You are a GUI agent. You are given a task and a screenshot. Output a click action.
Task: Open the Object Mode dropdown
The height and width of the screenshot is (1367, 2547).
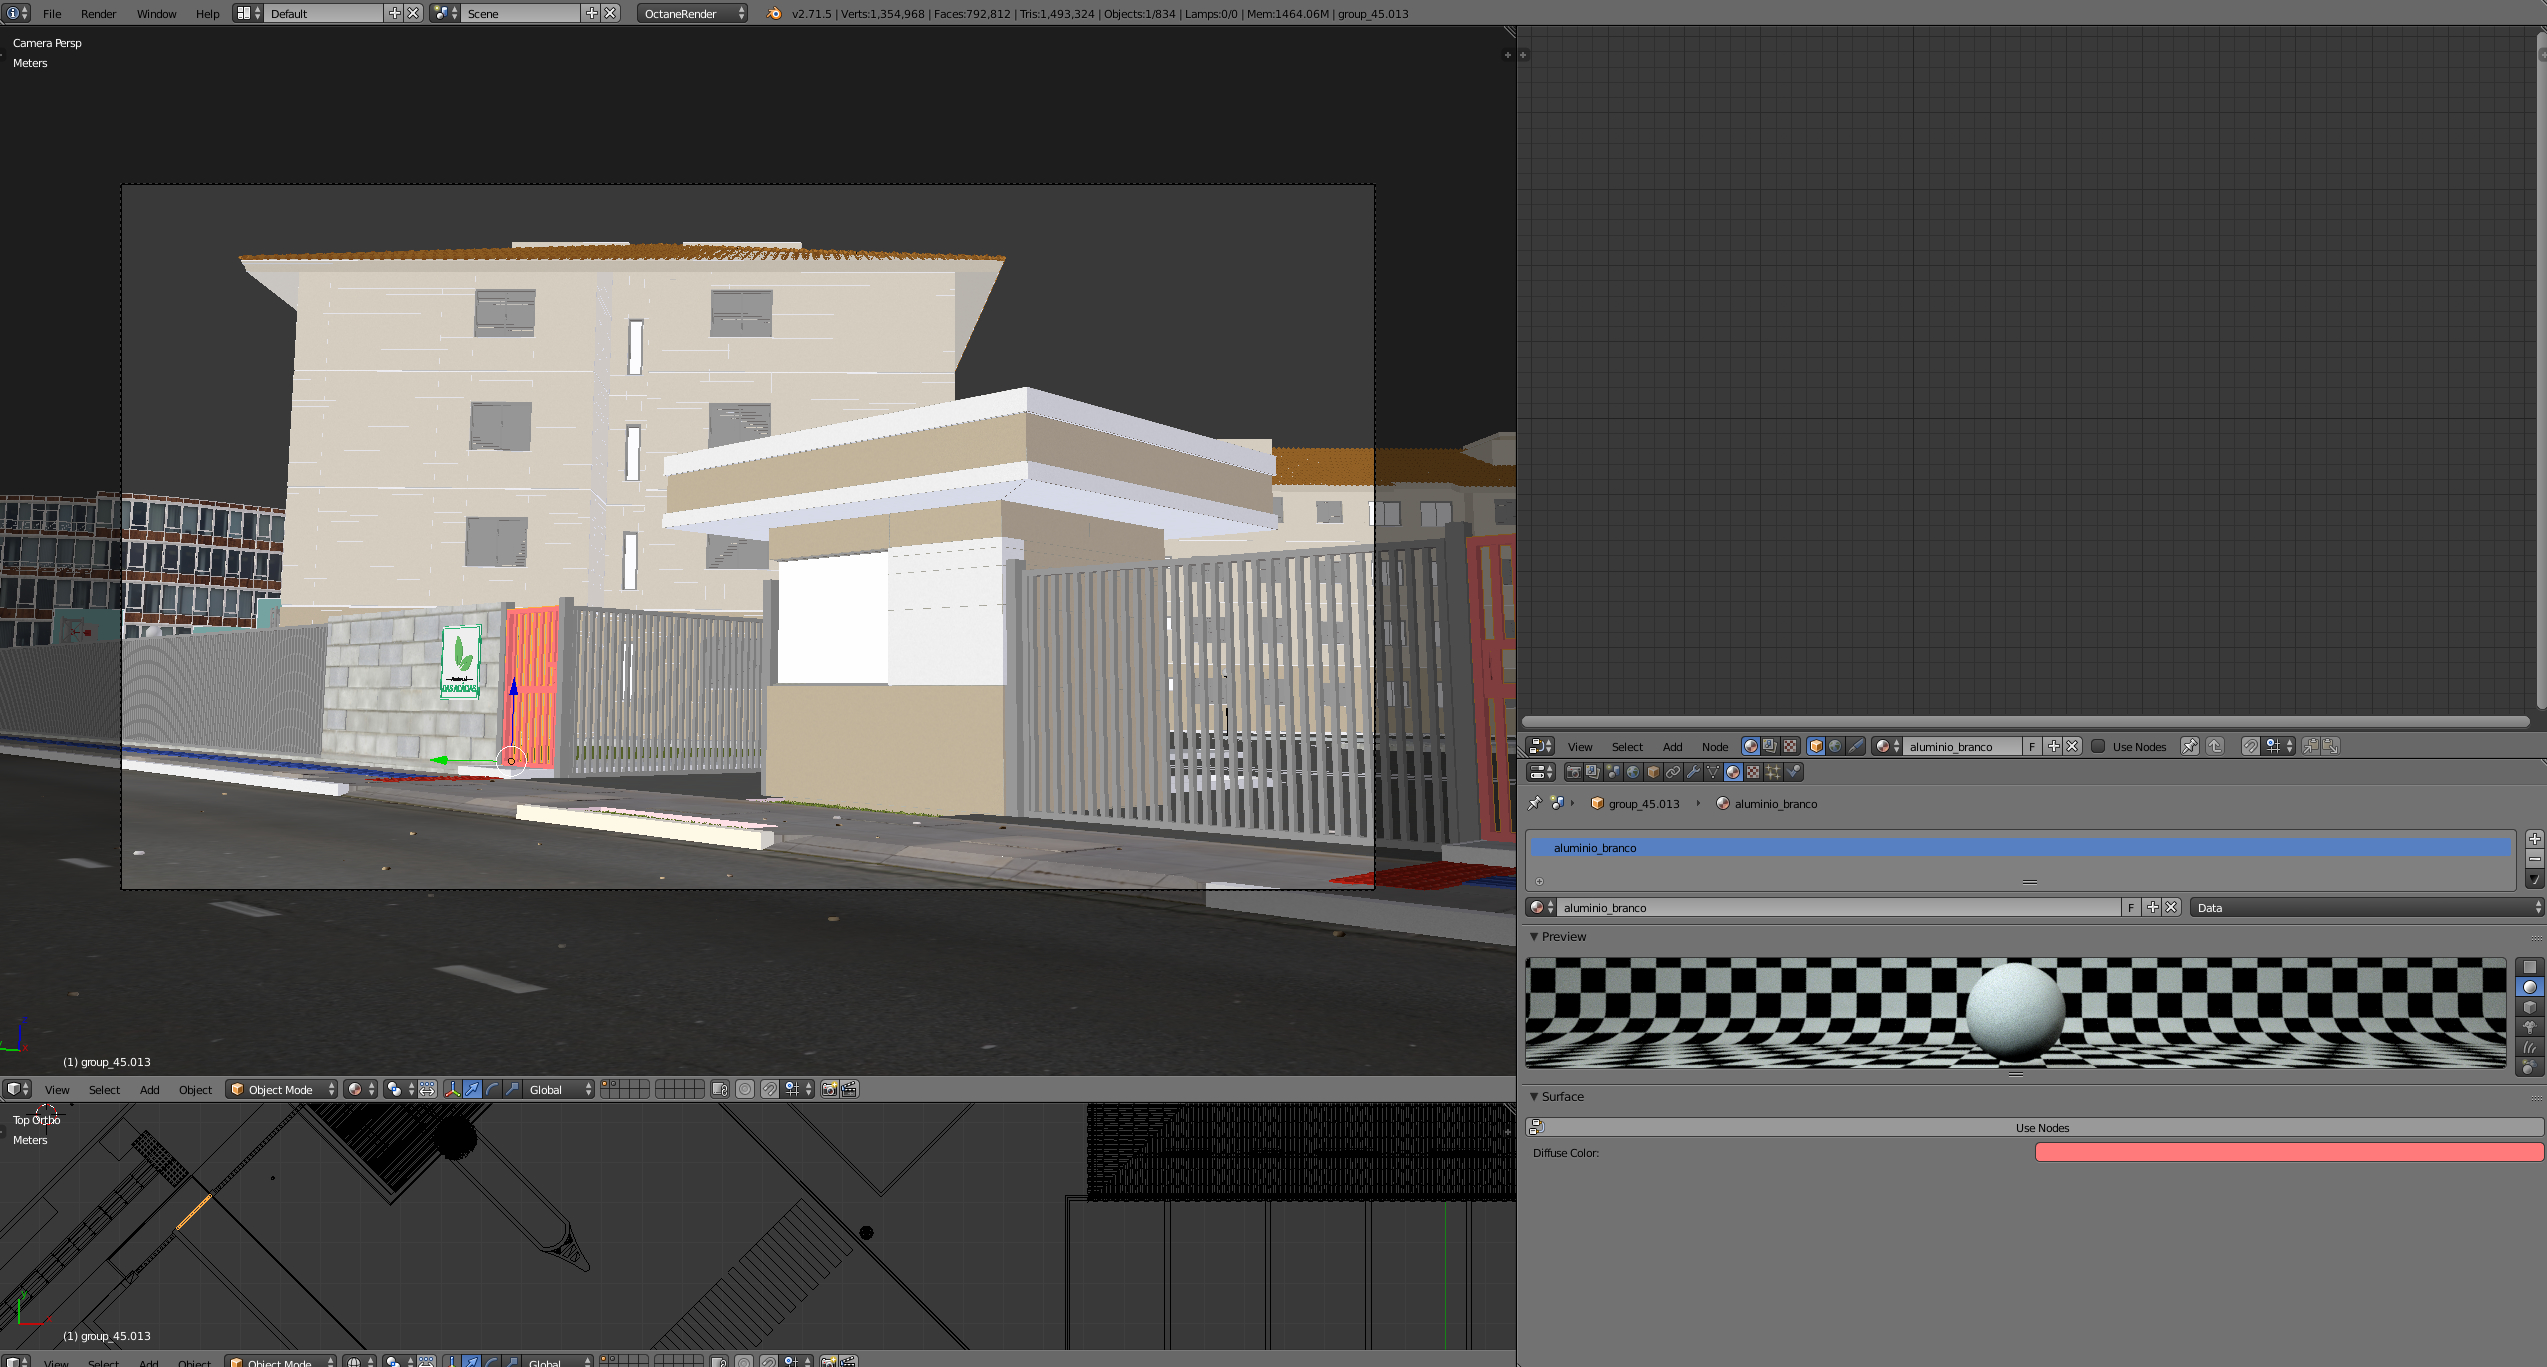281,1090
